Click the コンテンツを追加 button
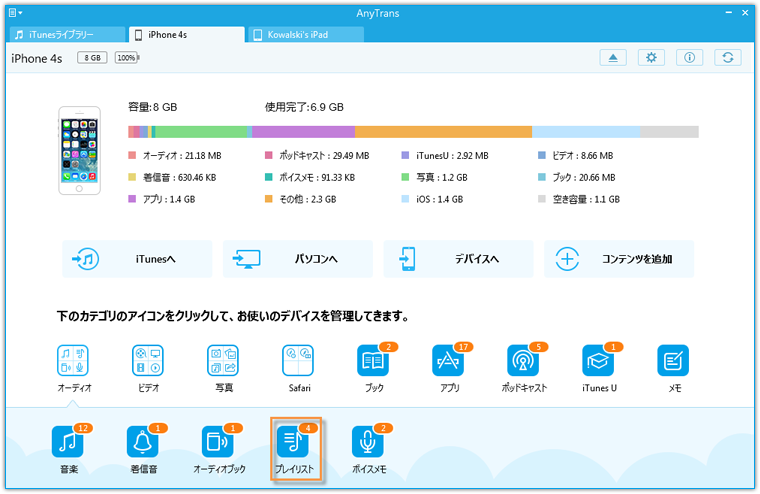 [x=619, y=259]
